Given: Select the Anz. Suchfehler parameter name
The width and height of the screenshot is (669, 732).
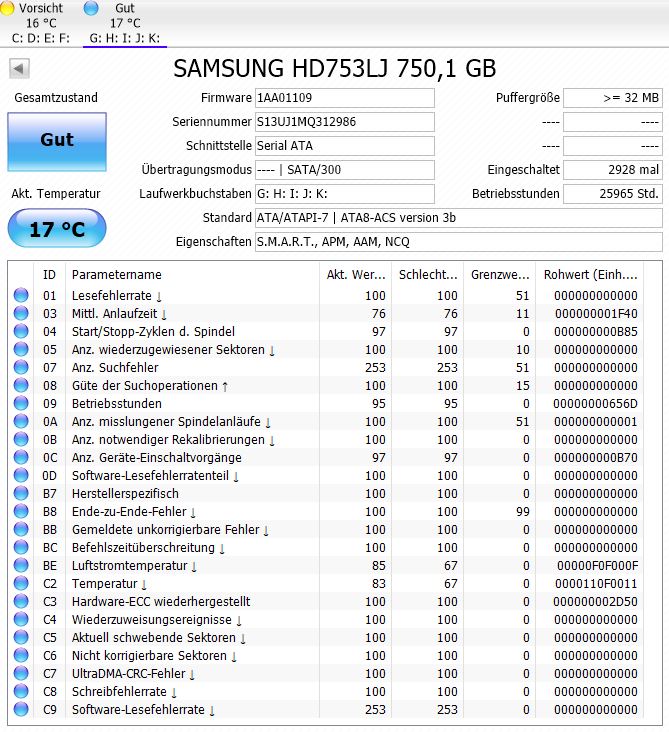Looking at the screenshot, I should [115, 367].
